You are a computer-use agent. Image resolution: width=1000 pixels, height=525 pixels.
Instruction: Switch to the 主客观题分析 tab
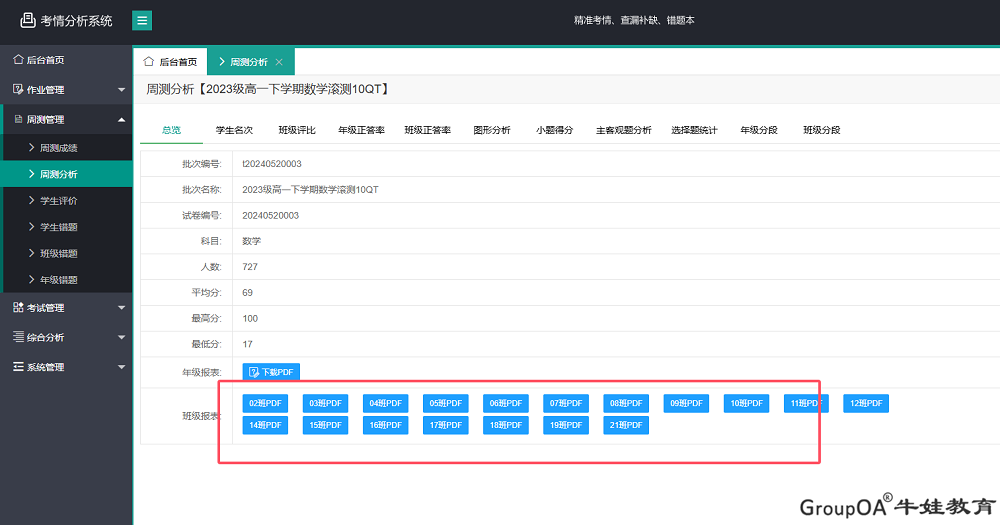tap(623, 130)
